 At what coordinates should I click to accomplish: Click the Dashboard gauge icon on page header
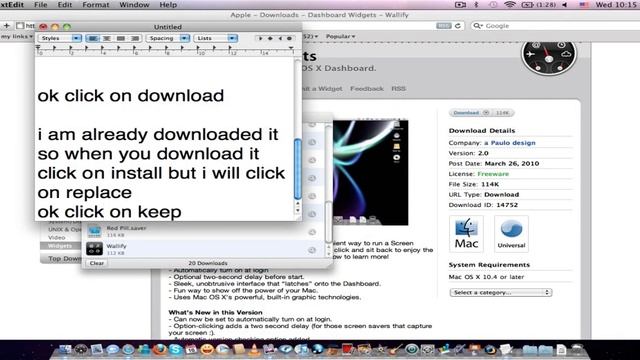pos(549,58)
